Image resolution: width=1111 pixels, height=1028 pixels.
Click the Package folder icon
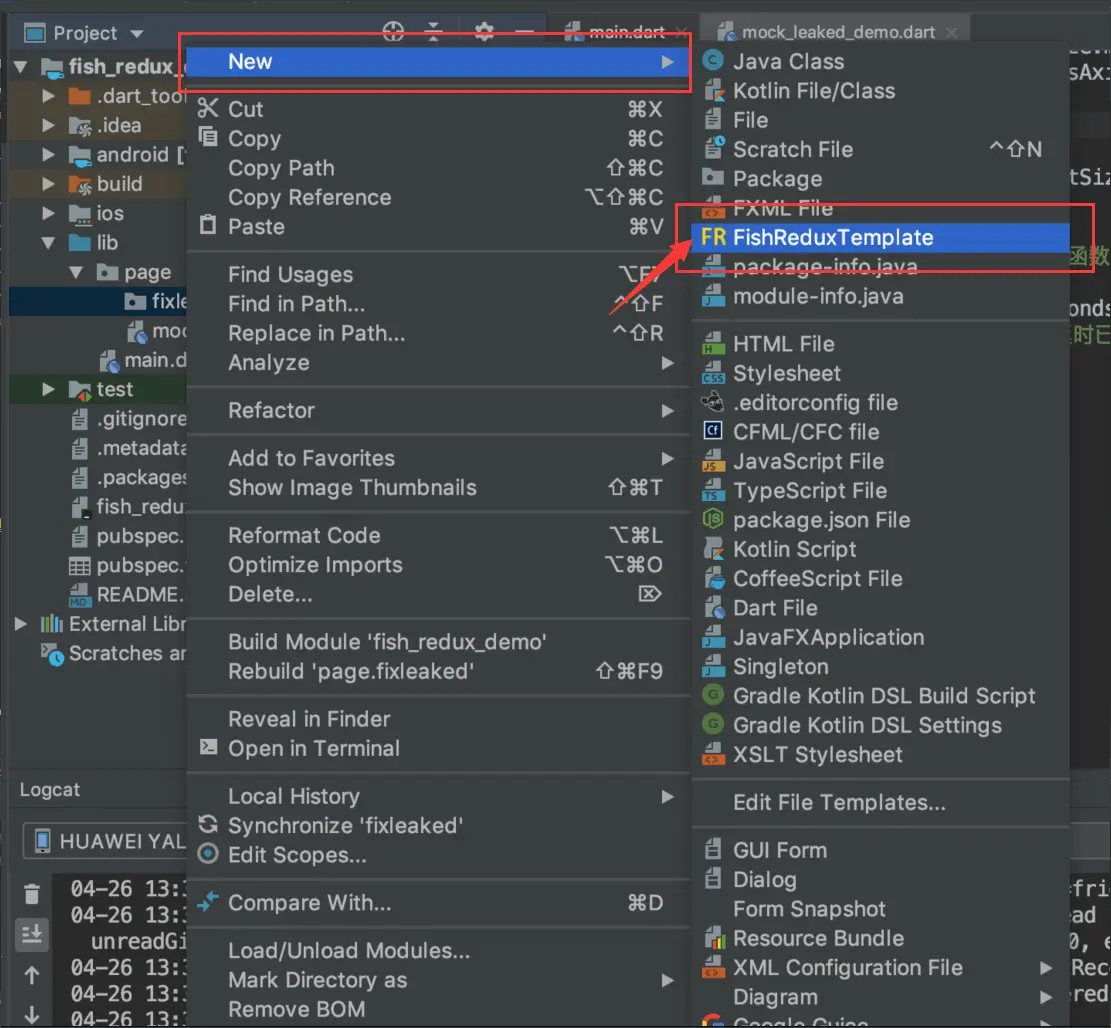(713, 178)
